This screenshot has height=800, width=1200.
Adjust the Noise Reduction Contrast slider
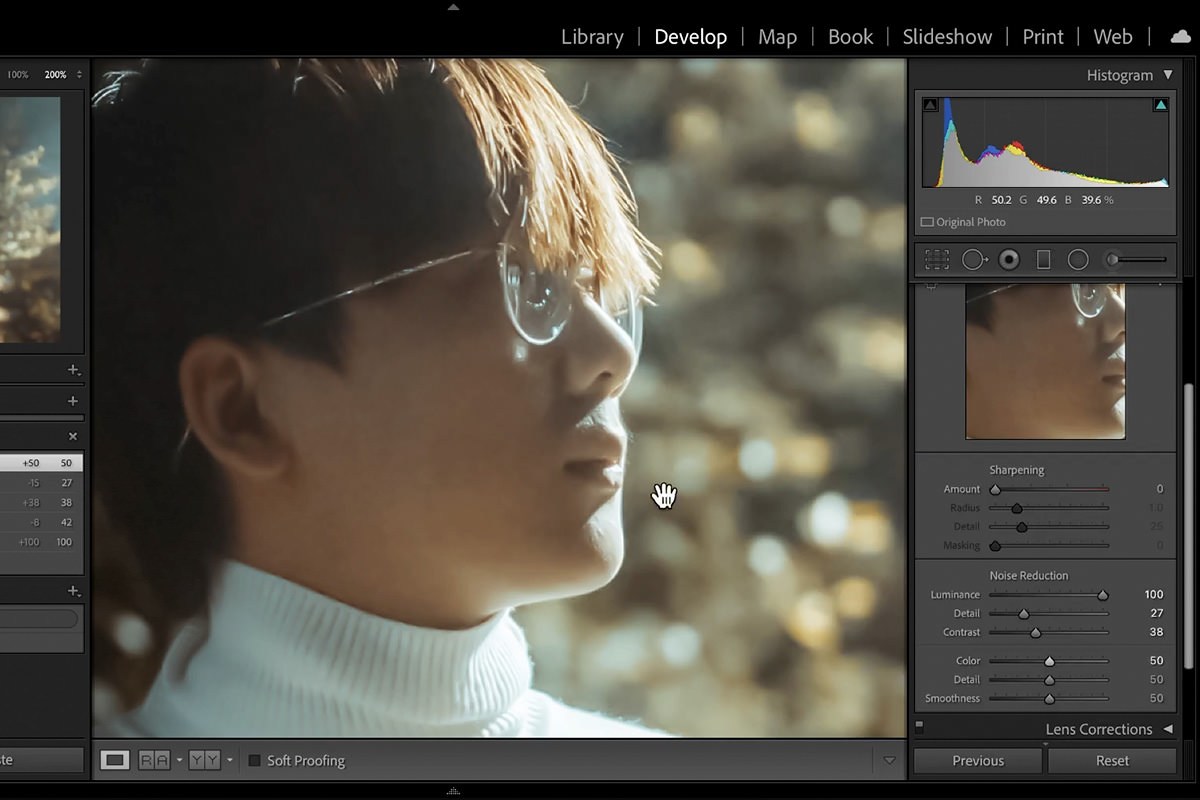1036,633
